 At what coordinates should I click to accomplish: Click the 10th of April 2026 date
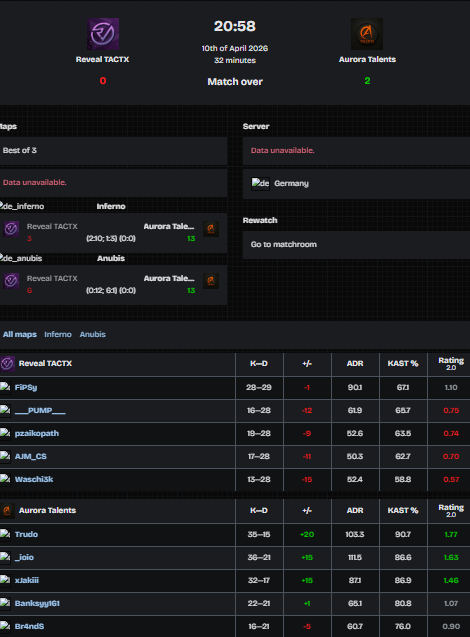click(x=235, y=48)
